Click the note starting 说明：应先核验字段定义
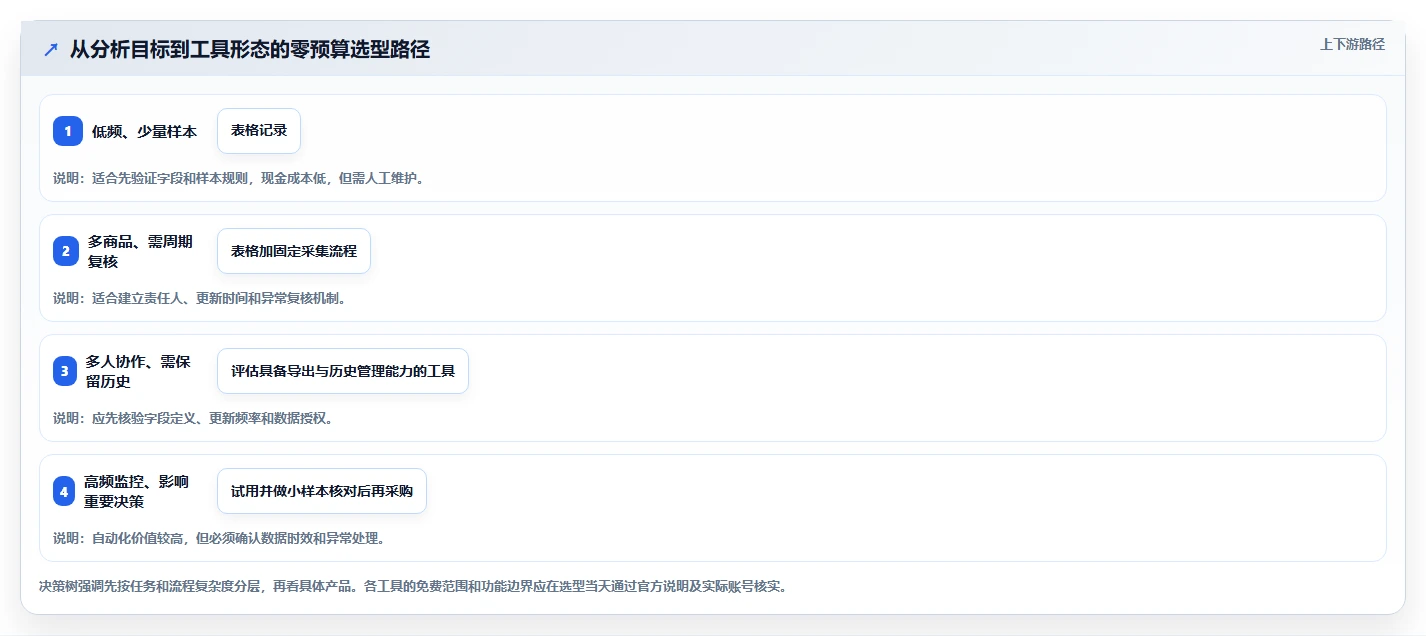 pyautogui.click(x=193, y=418)
